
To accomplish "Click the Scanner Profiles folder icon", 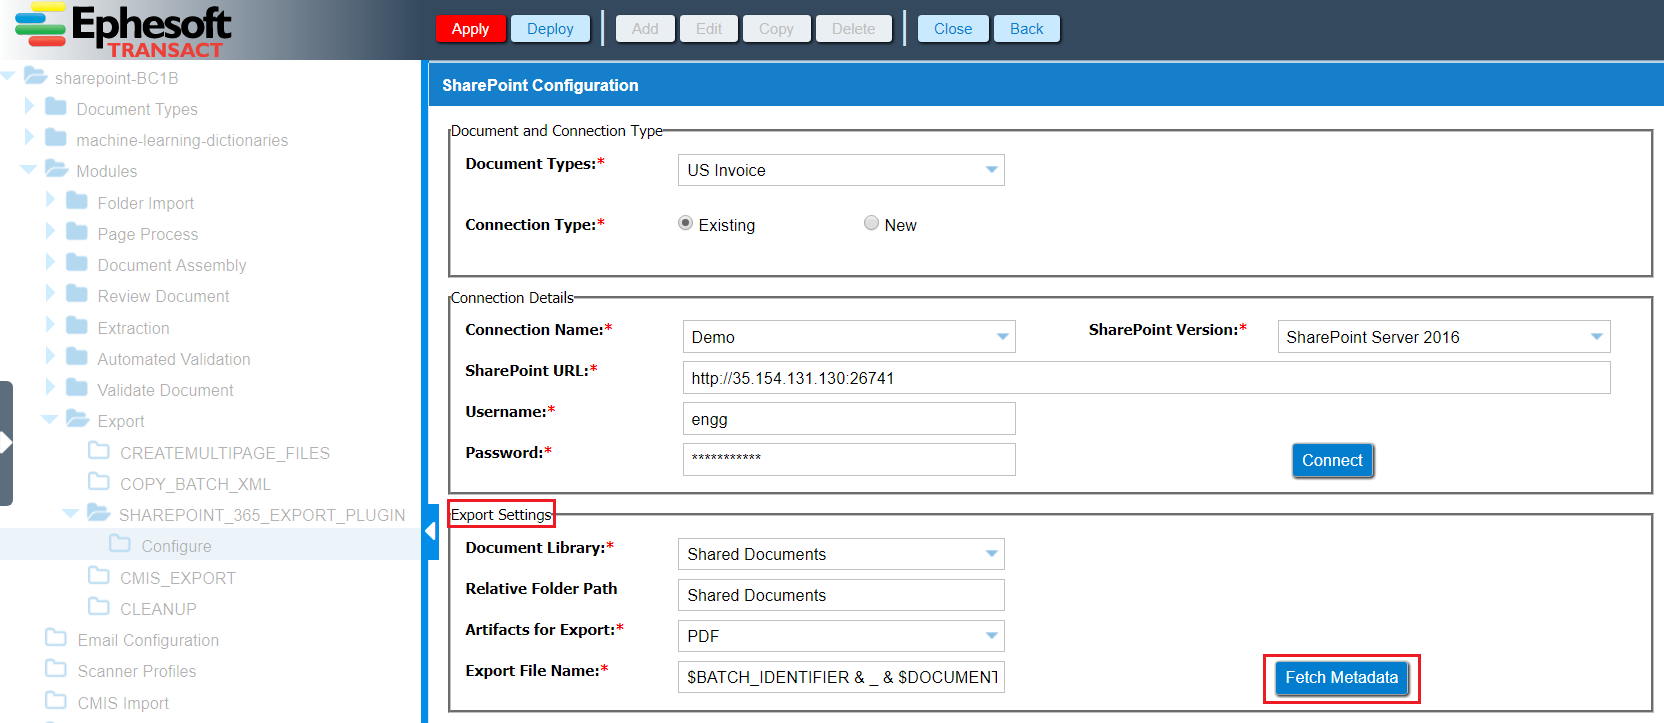I will [56, 669].
